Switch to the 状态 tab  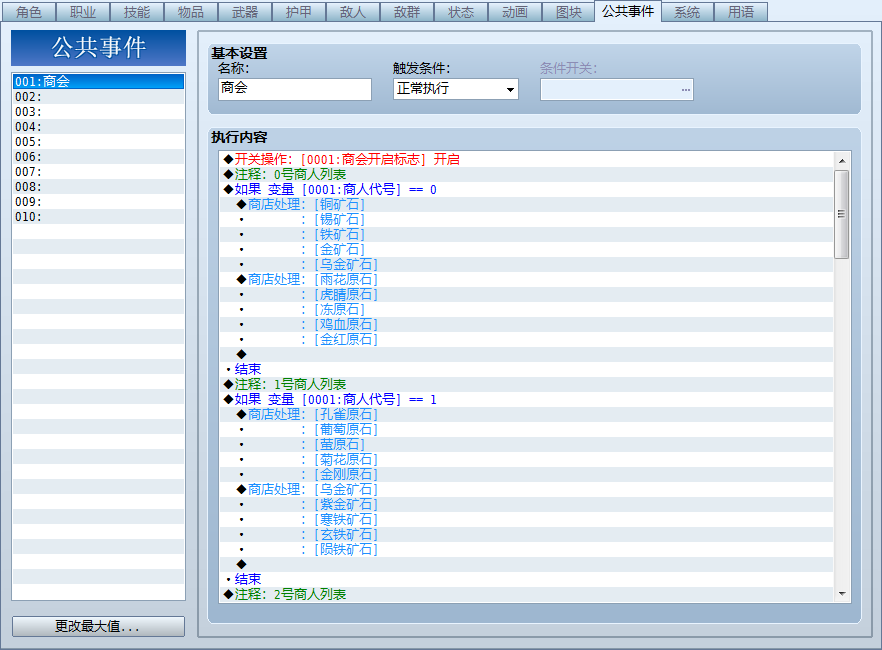point(461,12)
